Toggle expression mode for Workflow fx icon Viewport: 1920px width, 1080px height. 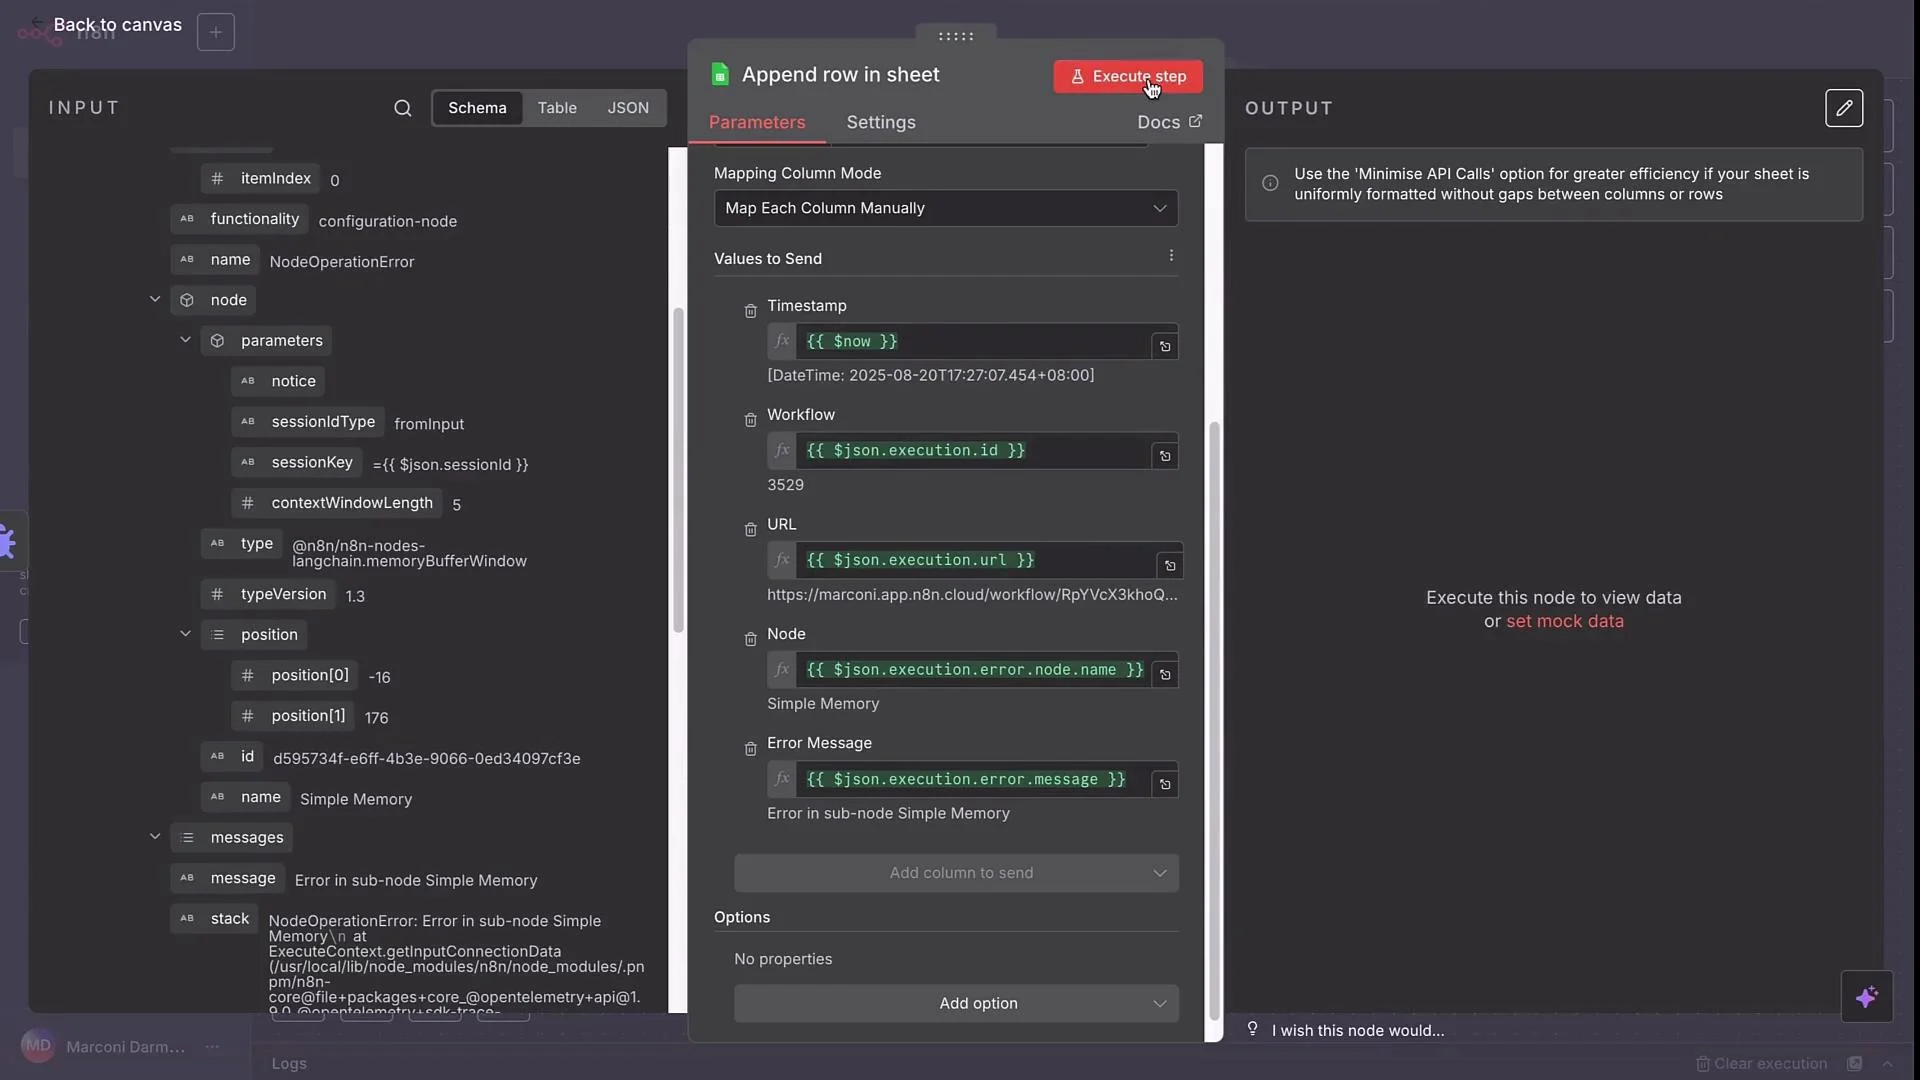pyautogui.click(x=782, y=450)
